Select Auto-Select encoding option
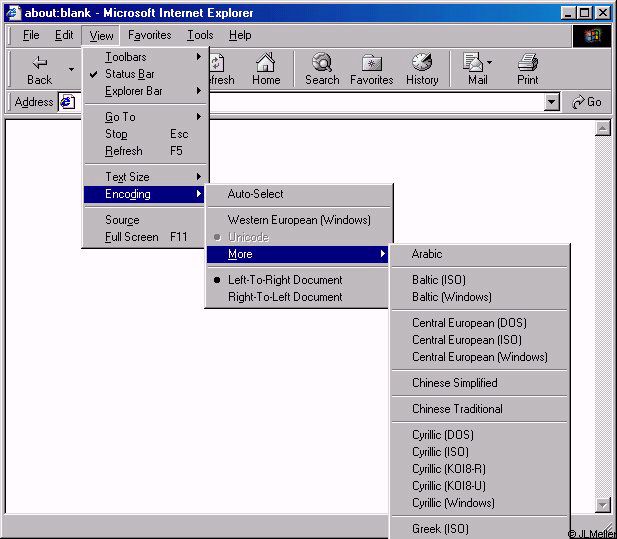Viewport: 617px width, 539px height. pyautogui.click(x=298, y=194)
